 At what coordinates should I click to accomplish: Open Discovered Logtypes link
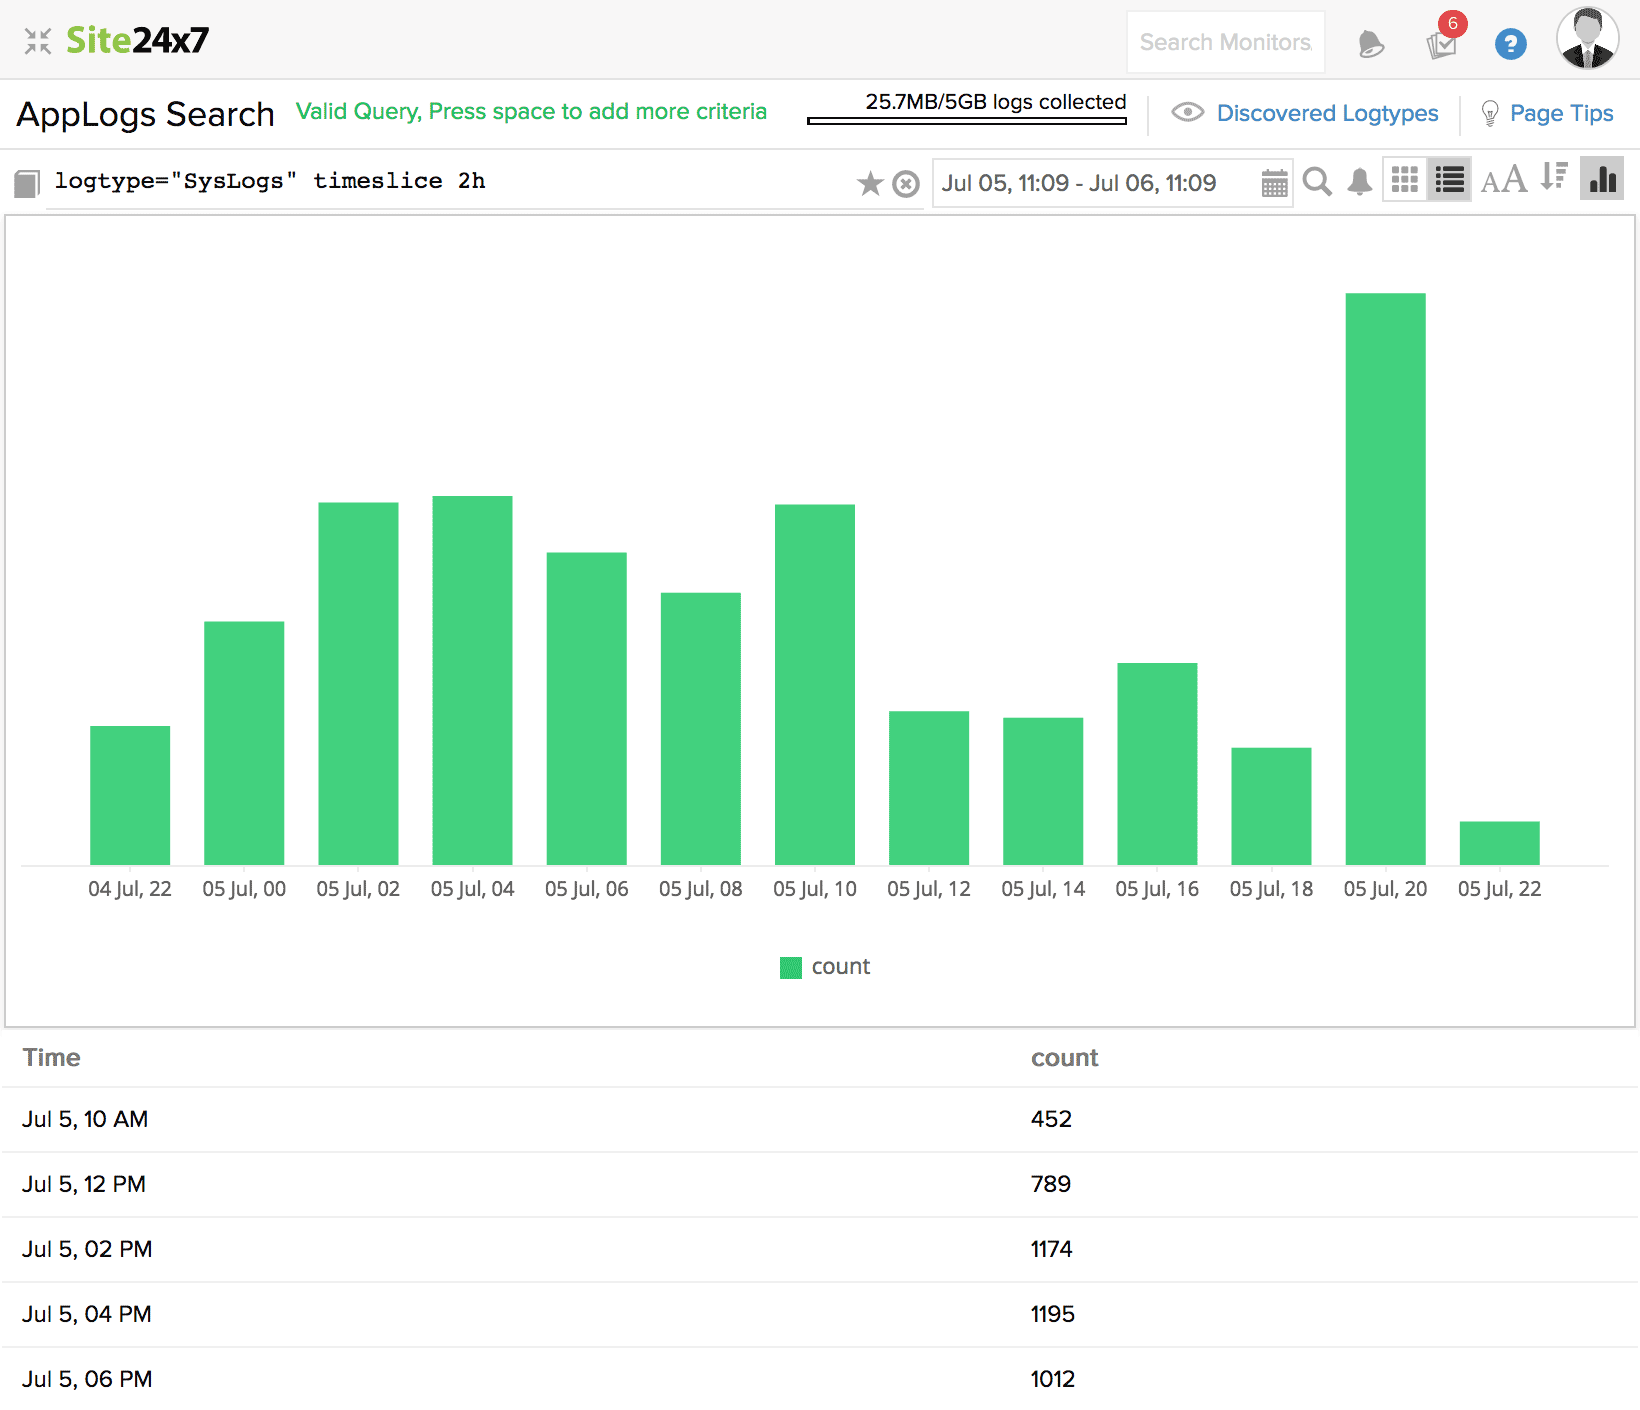point(1326,113)
